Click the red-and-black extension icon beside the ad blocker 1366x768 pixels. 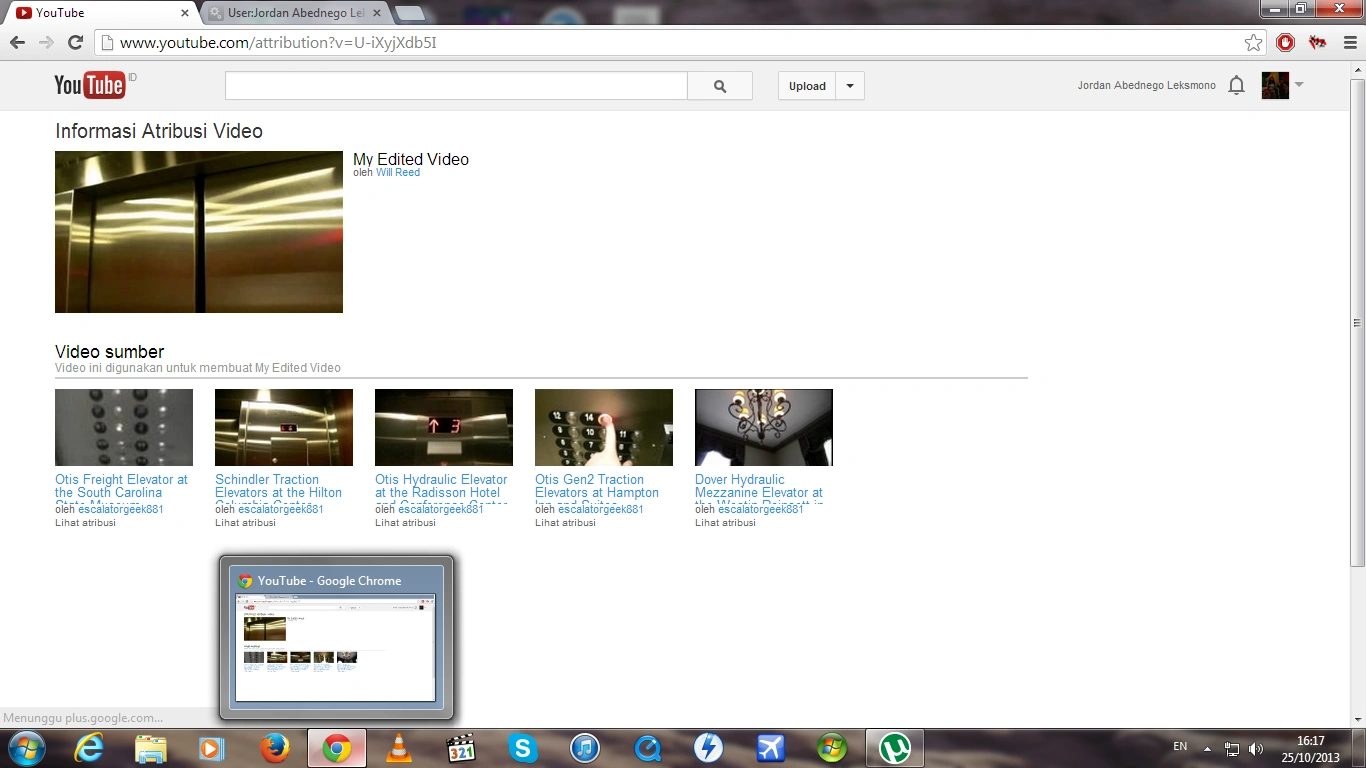pos(1318,43)
